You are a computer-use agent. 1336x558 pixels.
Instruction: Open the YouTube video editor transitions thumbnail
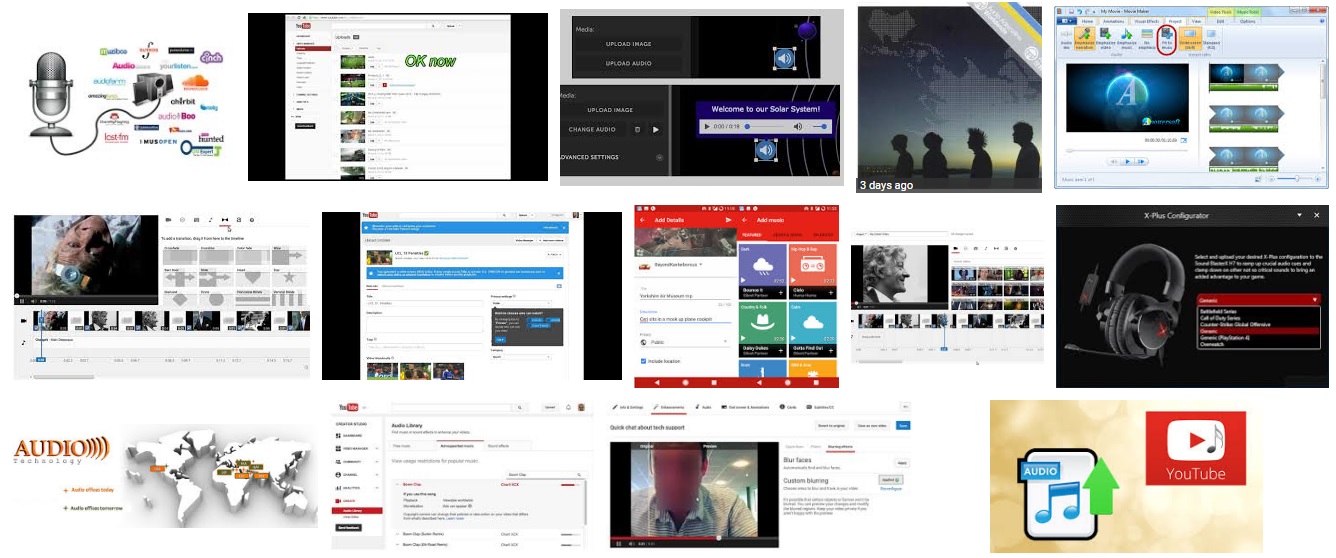point(161,295)
